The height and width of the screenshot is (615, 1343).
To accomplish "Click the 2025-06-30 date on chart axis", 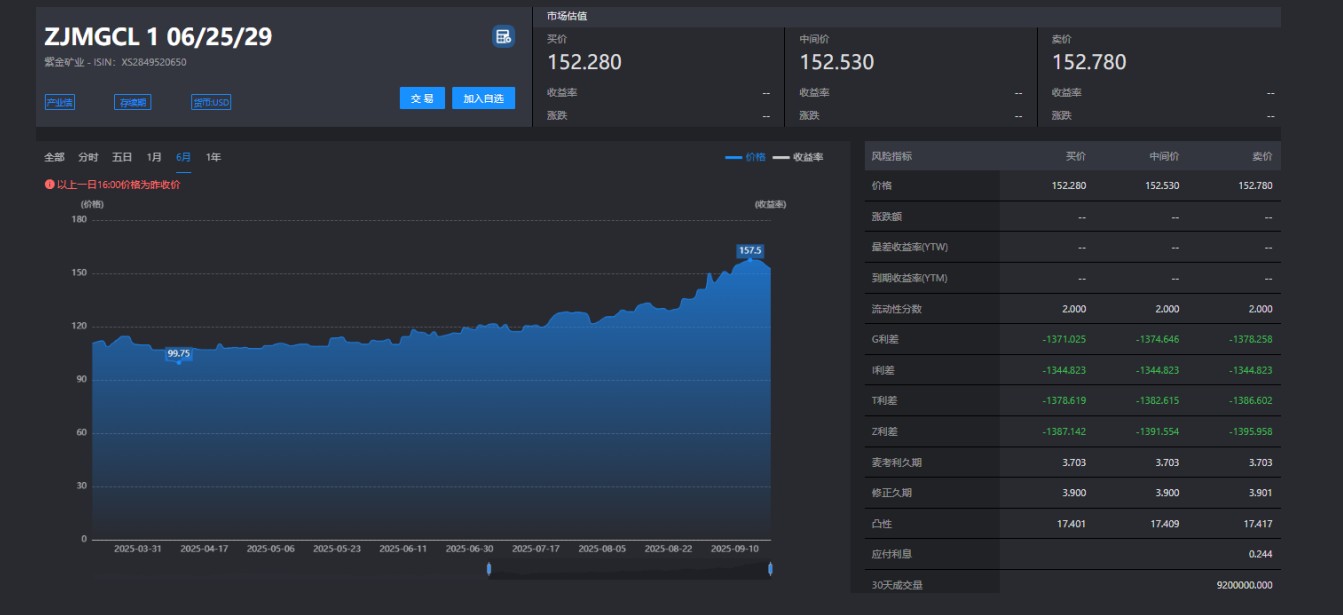I will click(x=469, y=548).
